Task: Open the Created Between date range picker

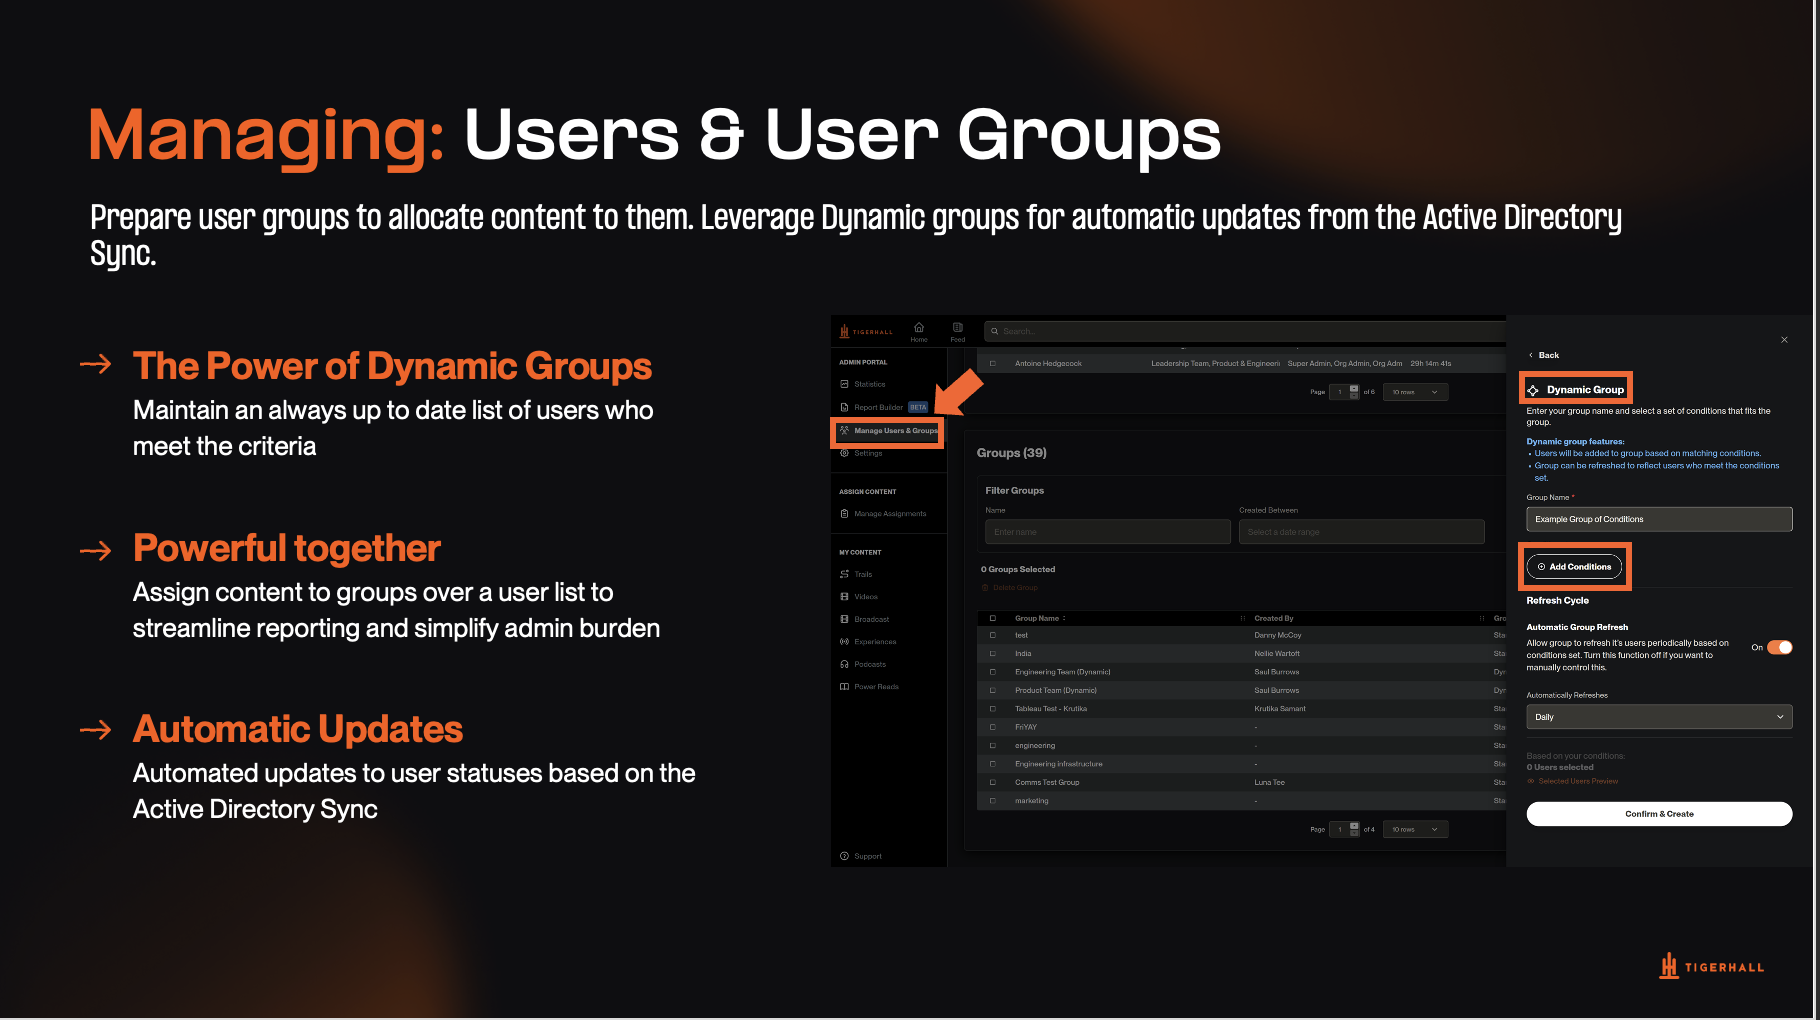Action: coord(1362,532)
